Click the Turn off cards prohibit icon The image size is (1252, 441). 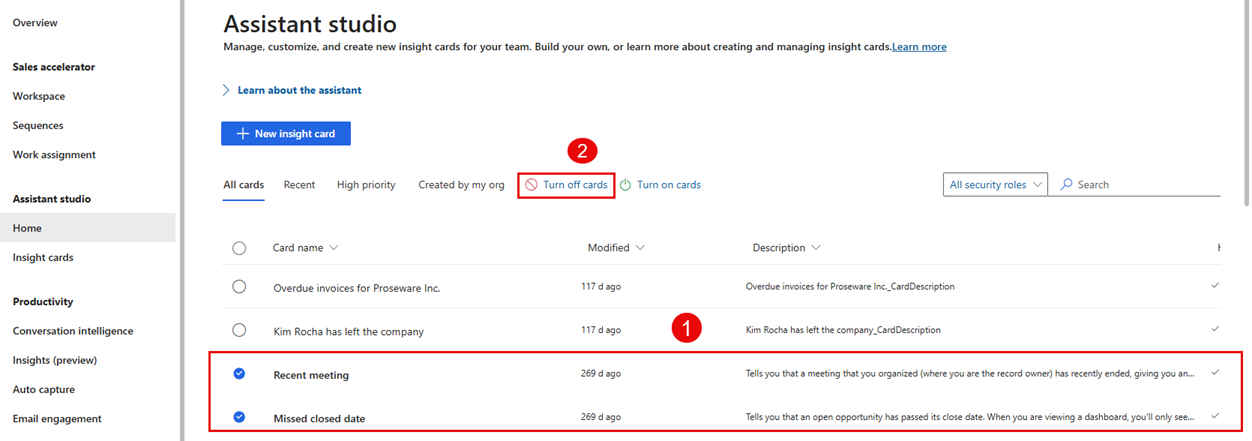coord(532,185)
